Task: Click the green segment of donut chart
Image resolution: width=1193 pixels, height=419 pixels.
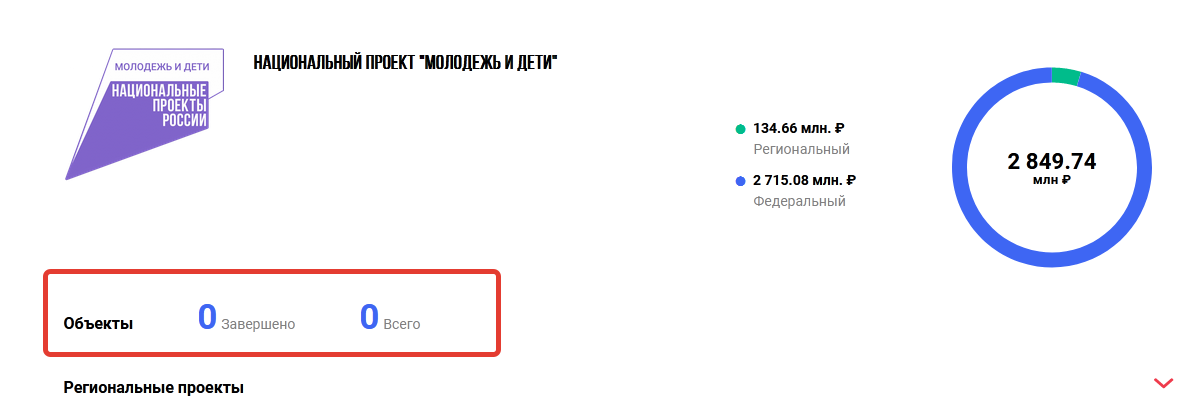Action: coord(1065,77)
